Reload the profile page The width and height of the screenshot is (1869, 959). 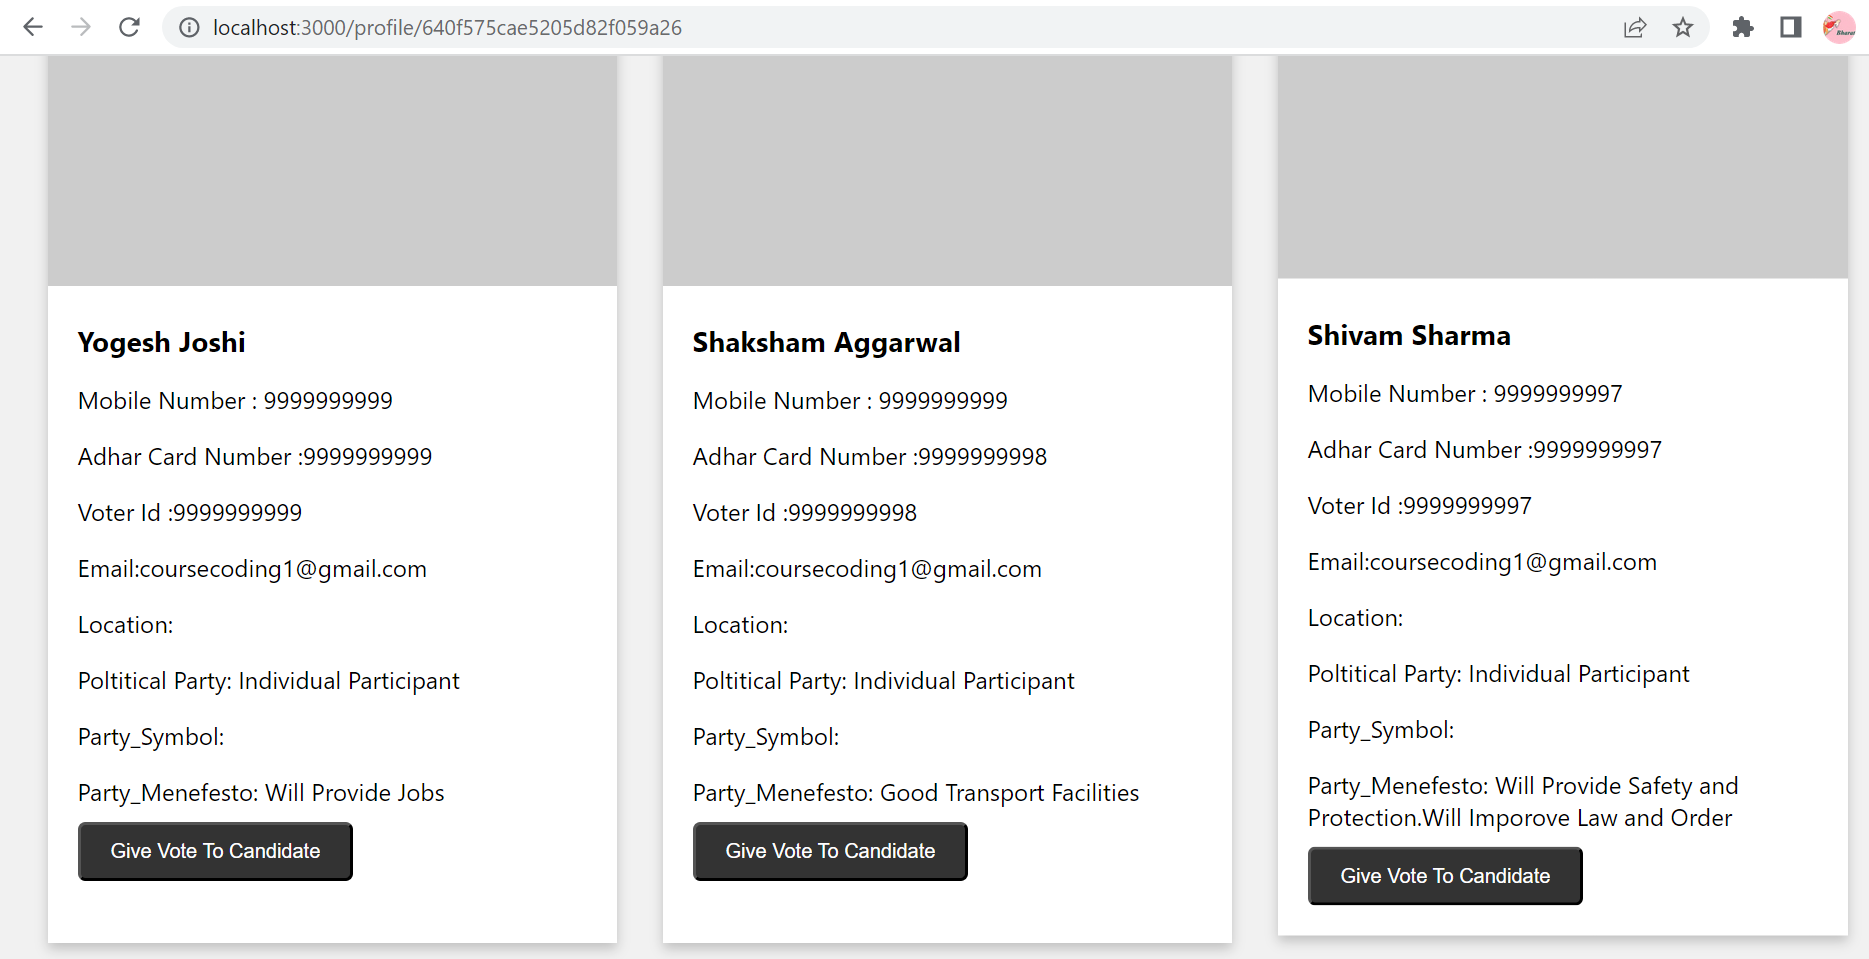point(129,27)
